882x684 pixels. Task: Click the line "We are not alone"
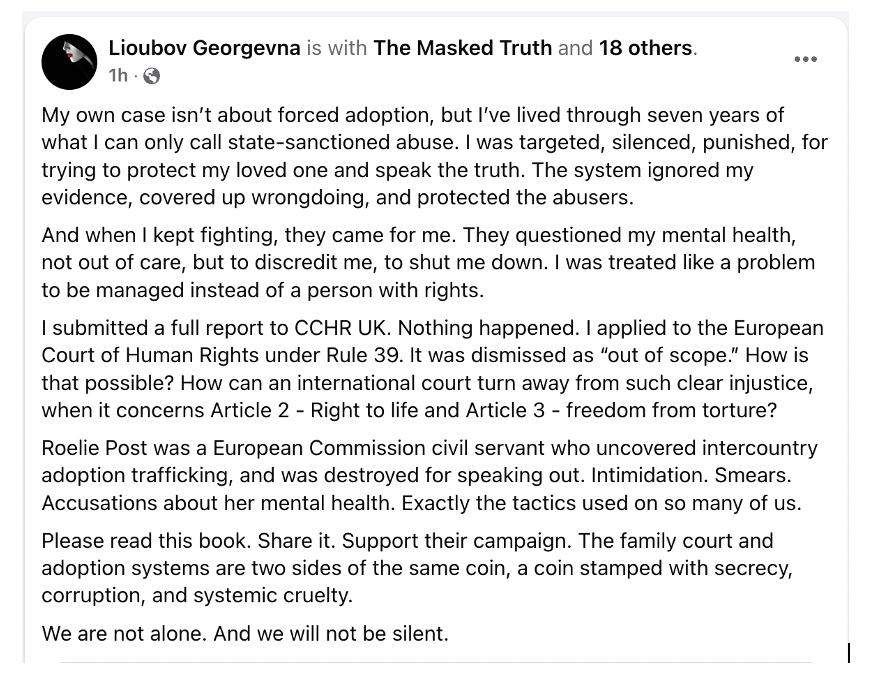coord(245,633)
